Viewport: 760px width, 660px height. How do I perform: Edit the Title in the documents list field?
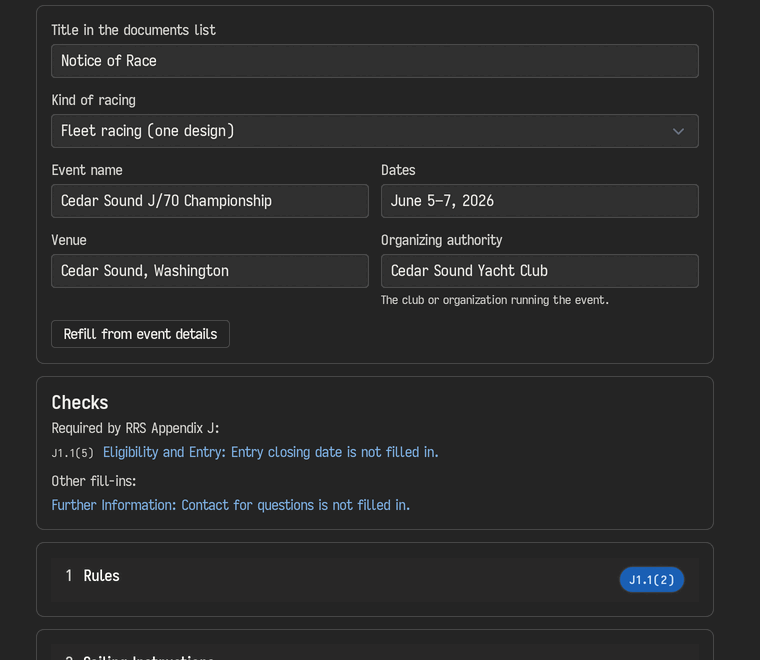375,61
